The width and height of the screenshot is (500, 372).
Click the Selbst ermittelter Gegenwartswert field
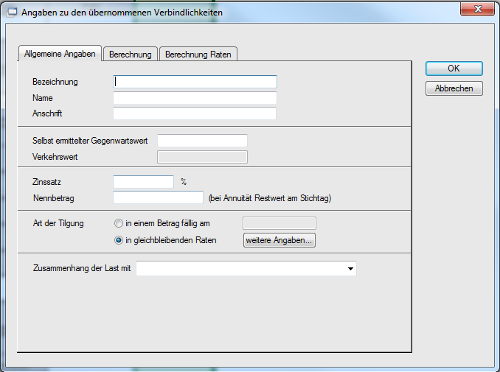pyautogui.click(x=202, y=141)
